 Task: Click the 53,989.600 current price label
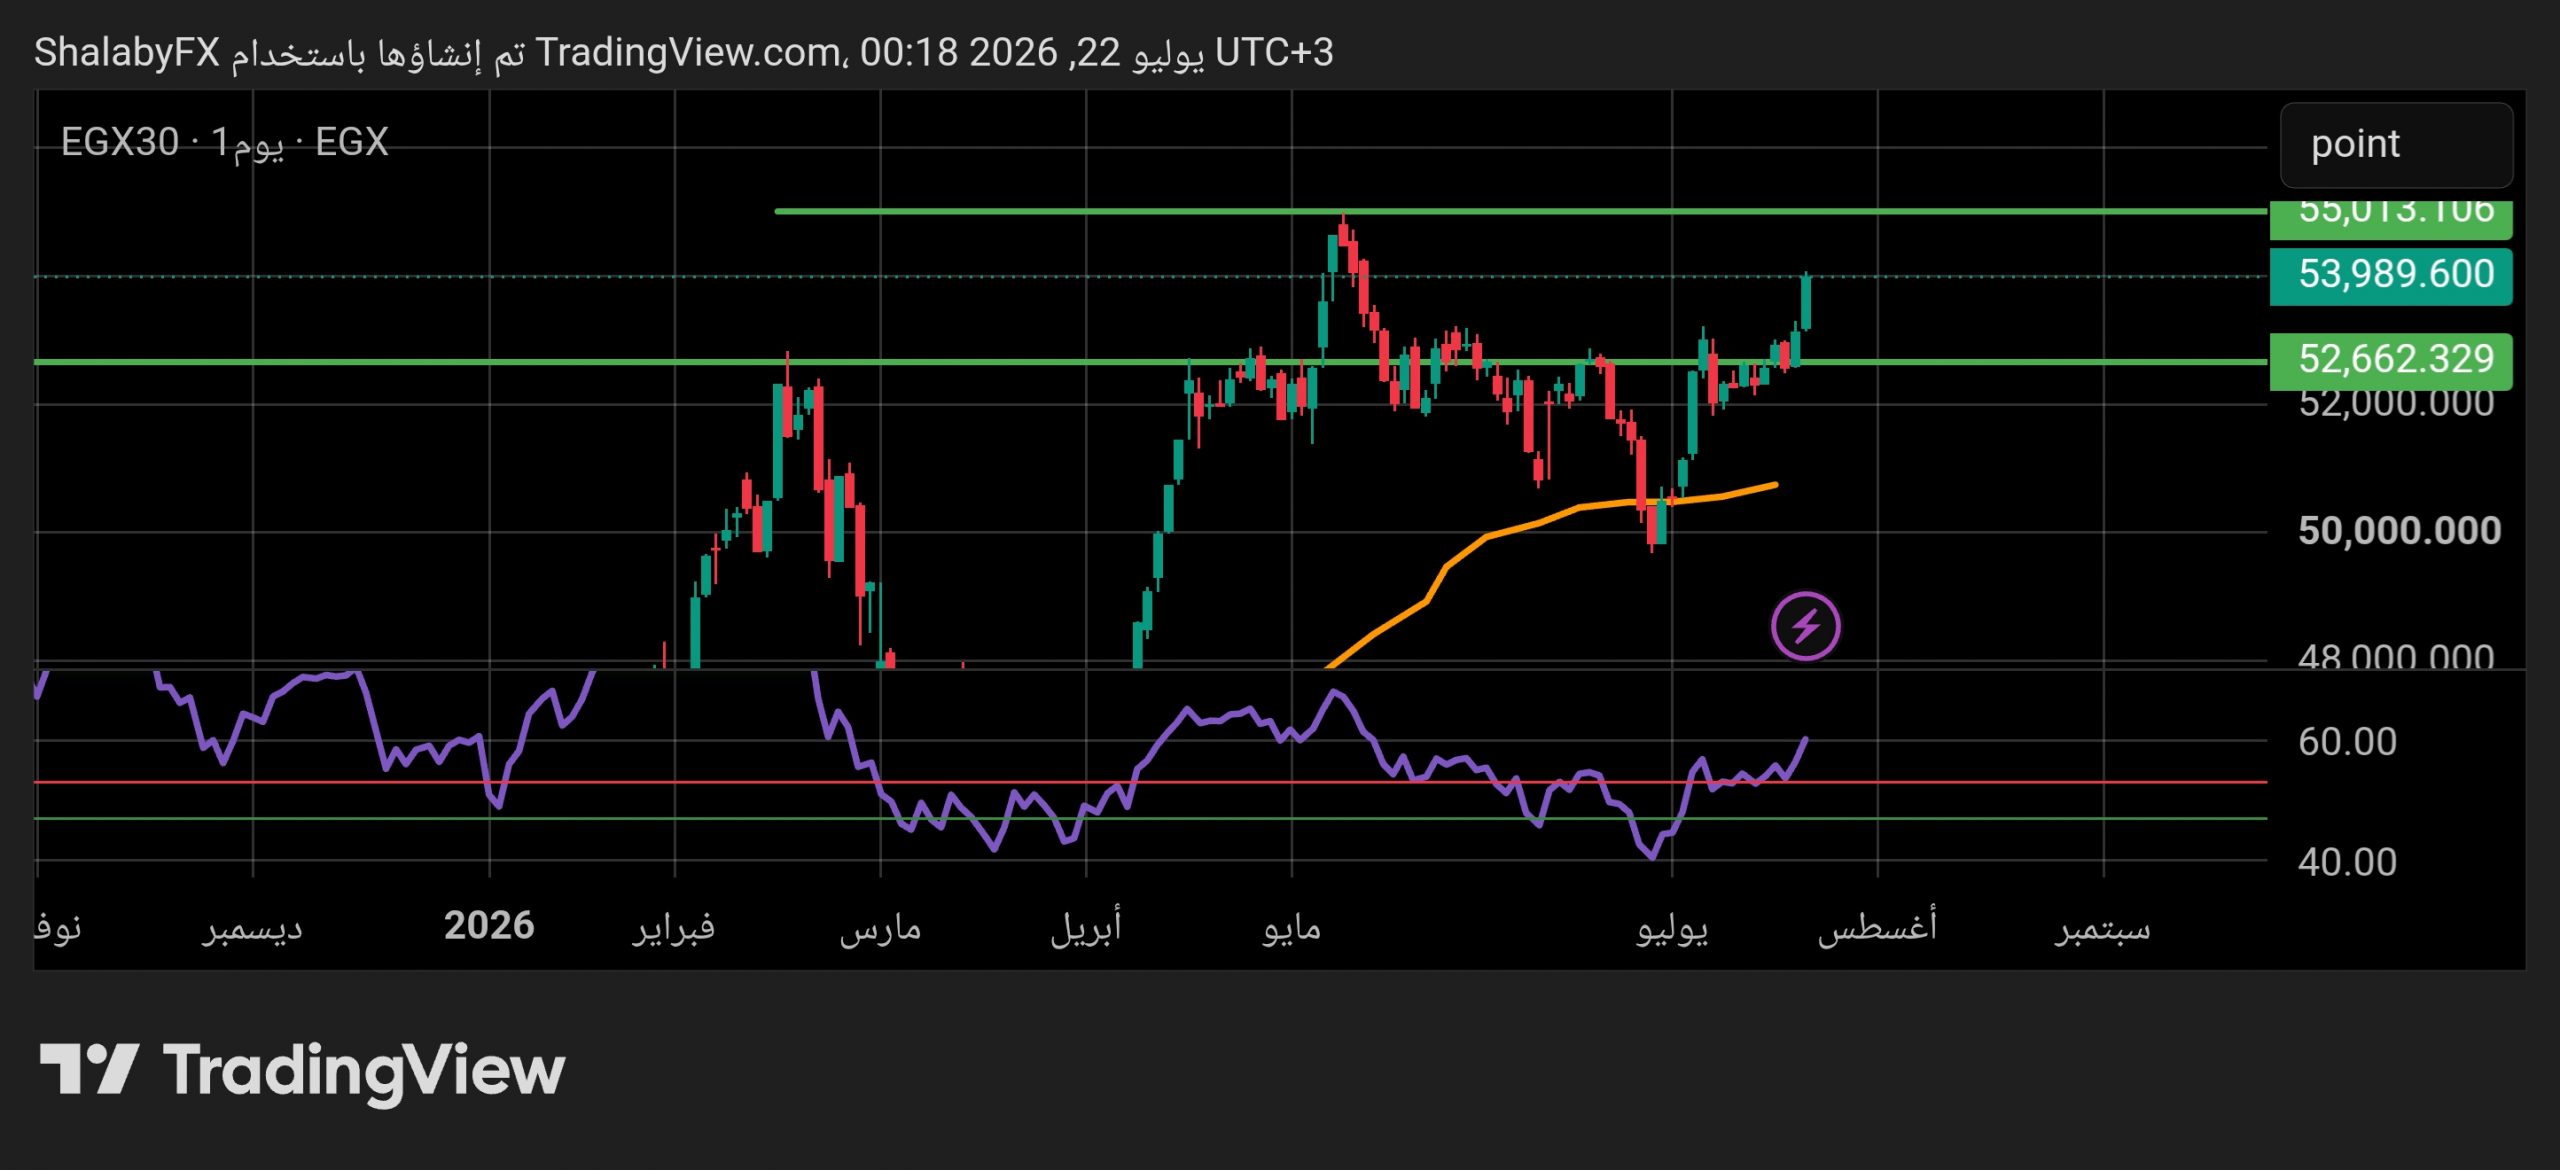[x=2391, y=275]
